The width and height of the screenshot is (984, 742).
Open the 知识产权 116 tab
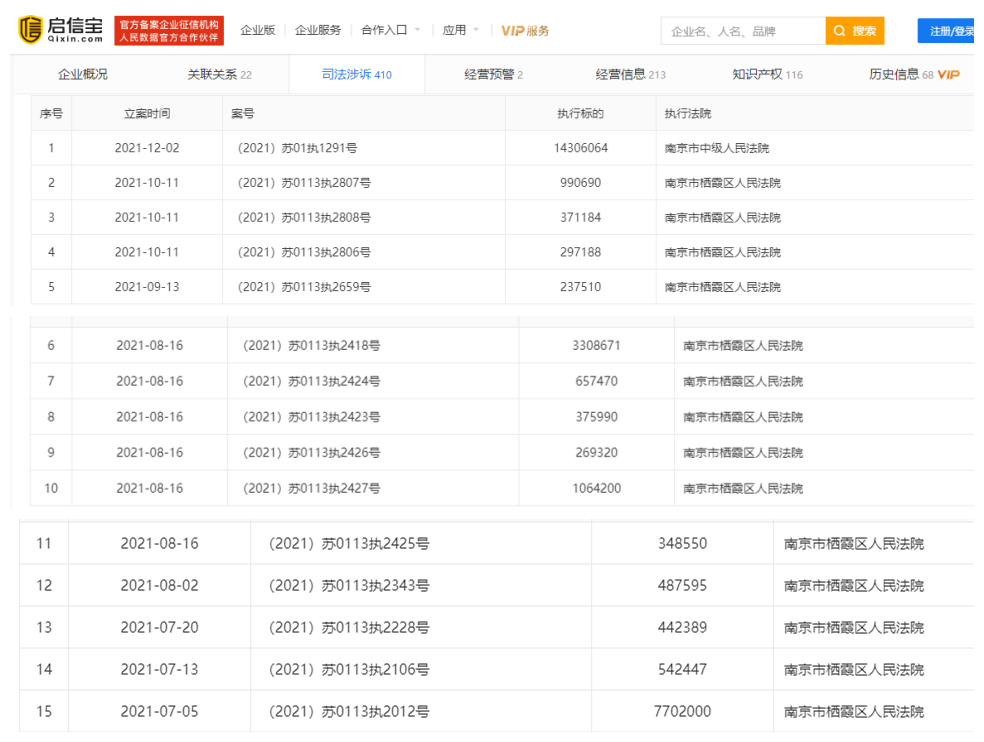click(767, 75)
